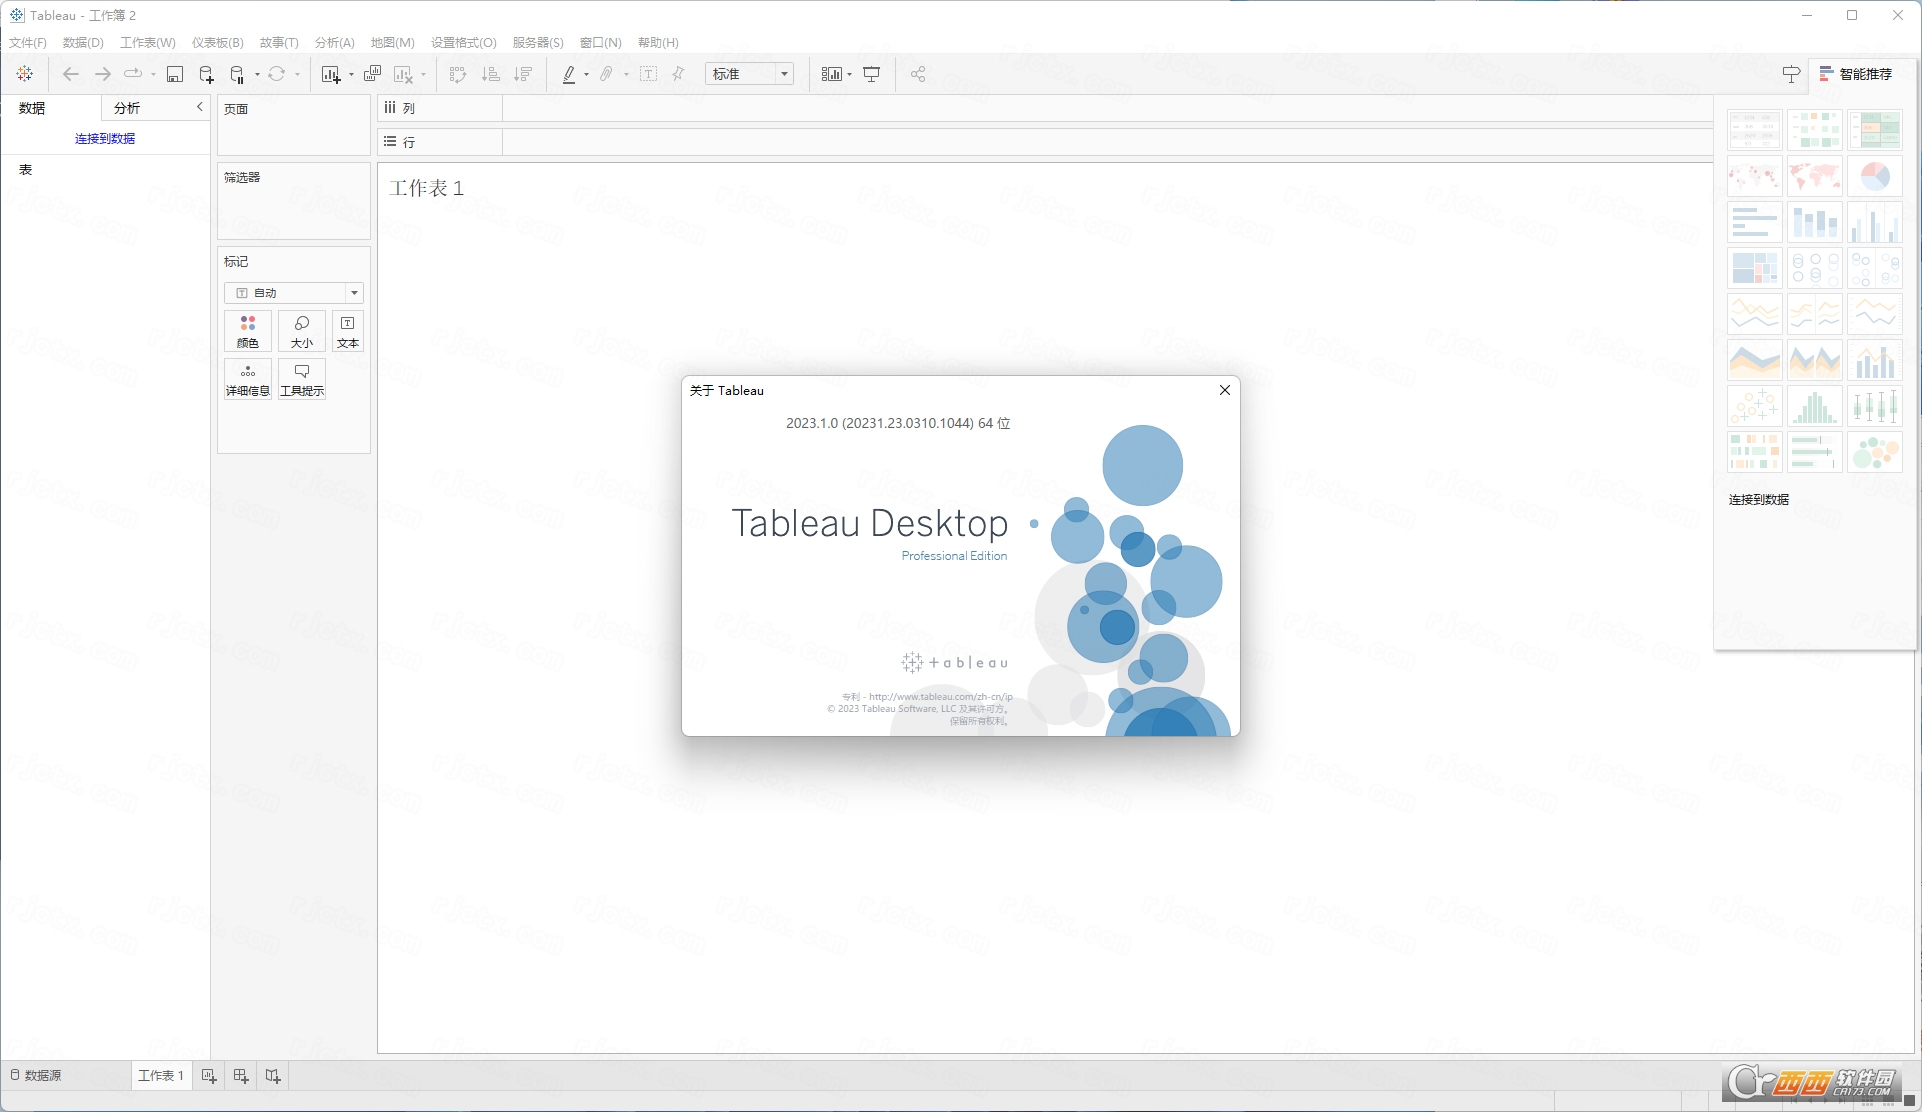Toggle the Fix Axes pin icon

click(x=679, y=74)
